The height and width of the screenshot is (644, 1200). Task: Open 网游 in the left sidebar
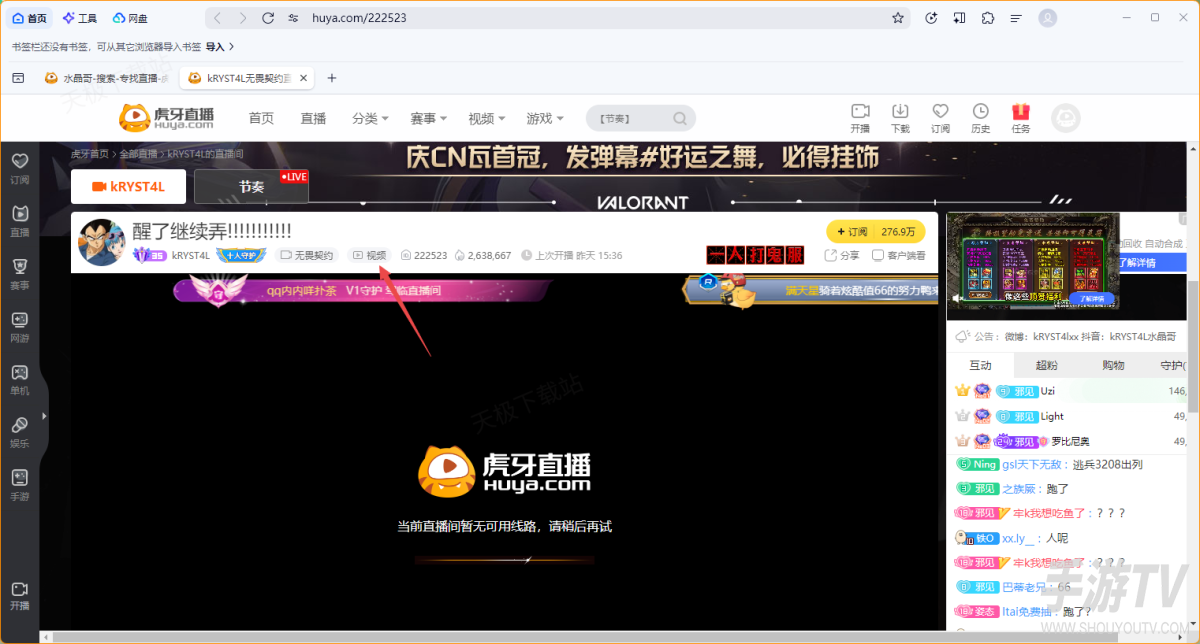pyautogui.click(x=20, y=326)
